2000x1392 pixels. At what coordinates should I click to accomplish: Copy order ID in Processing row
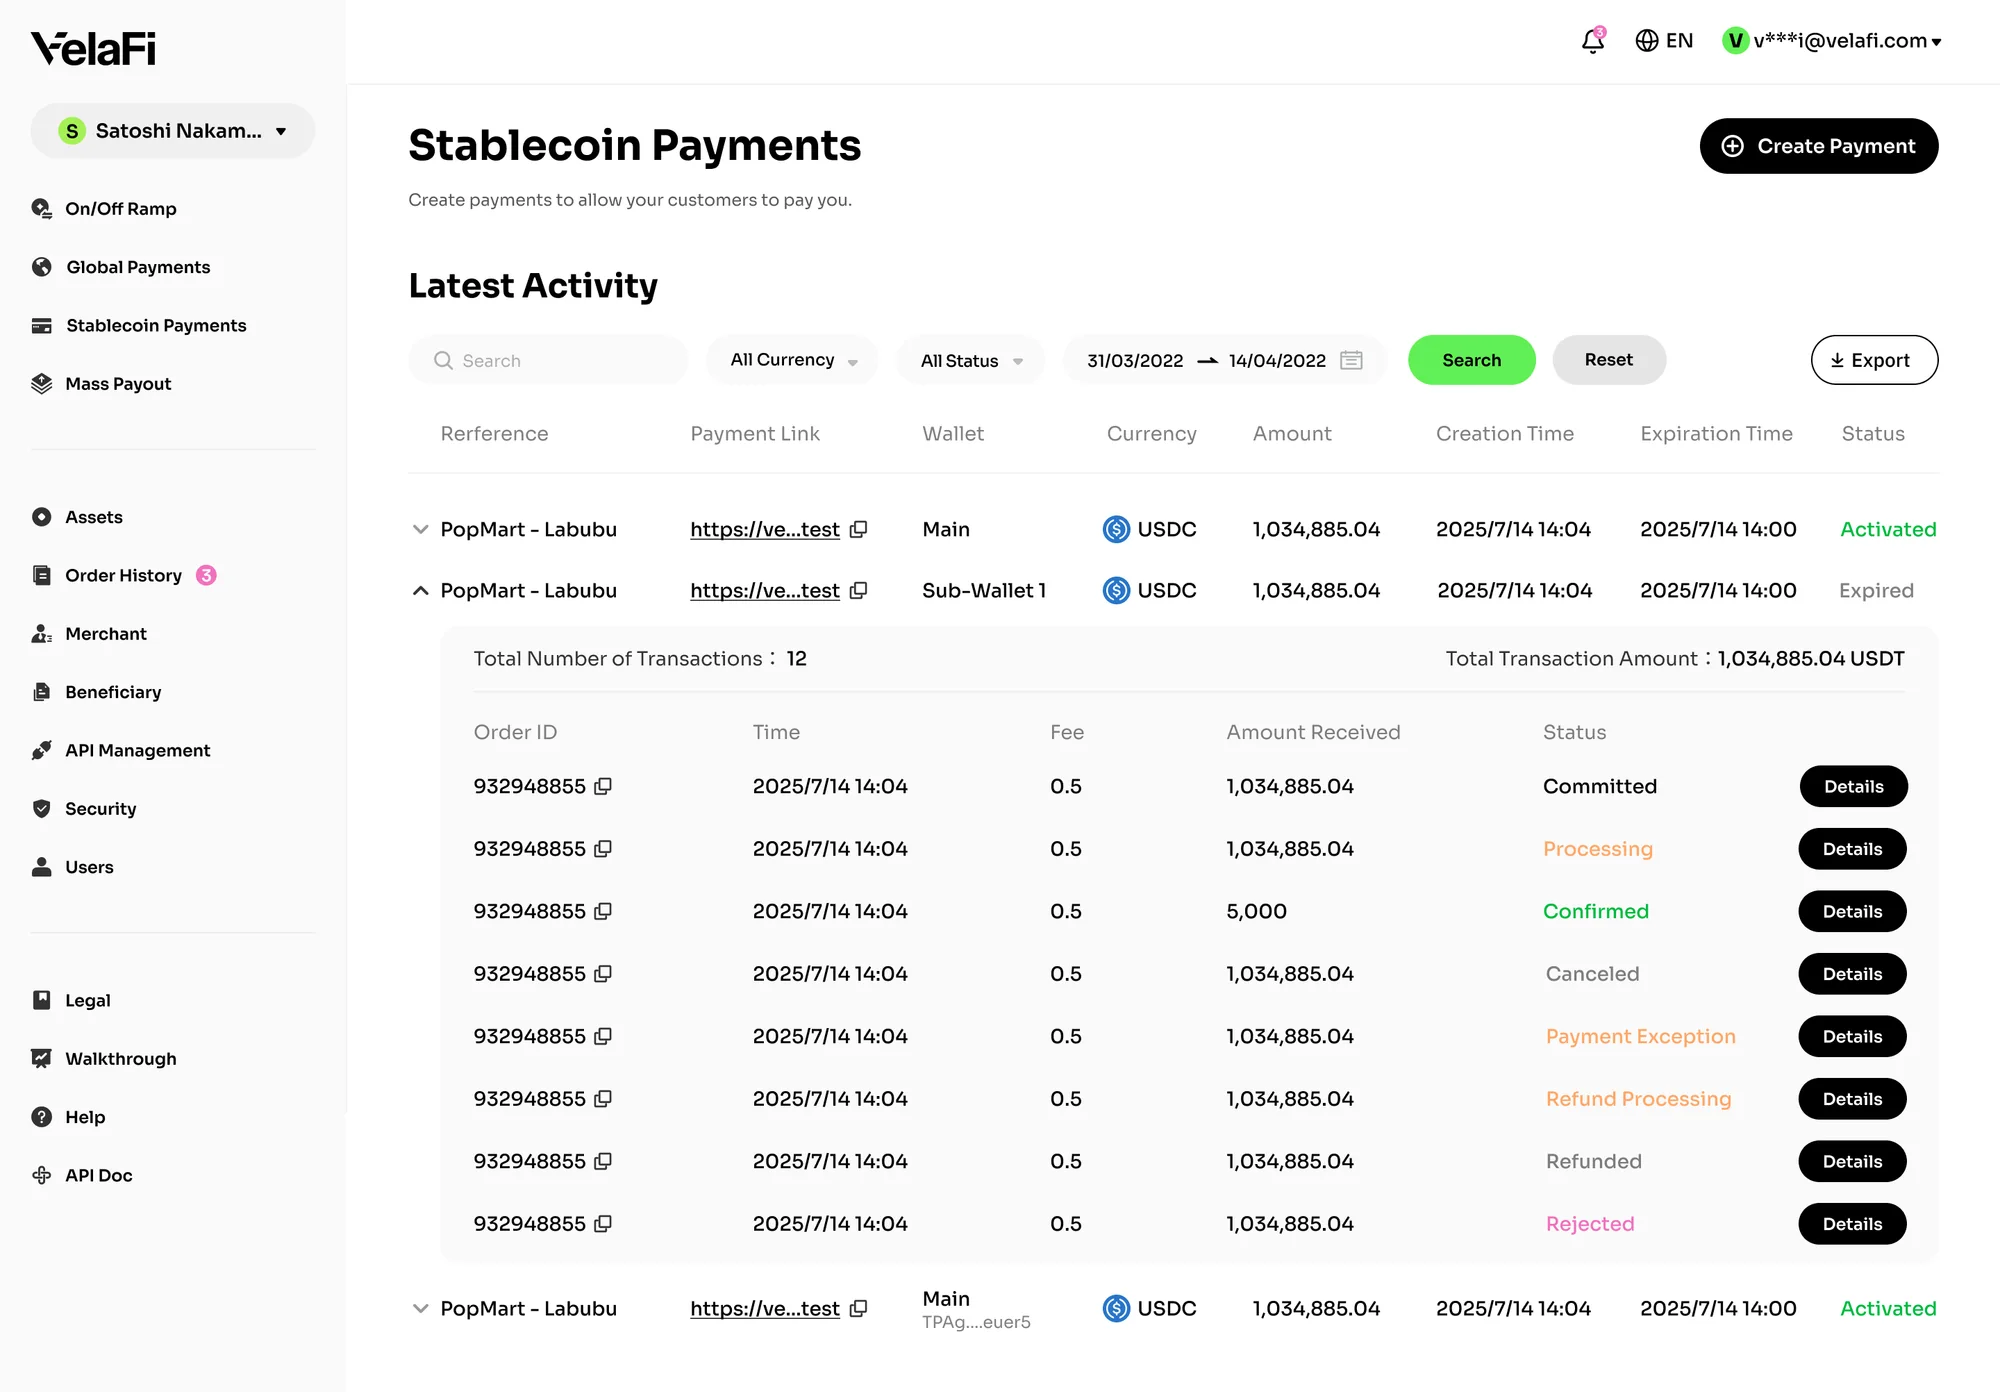[603, 849]
